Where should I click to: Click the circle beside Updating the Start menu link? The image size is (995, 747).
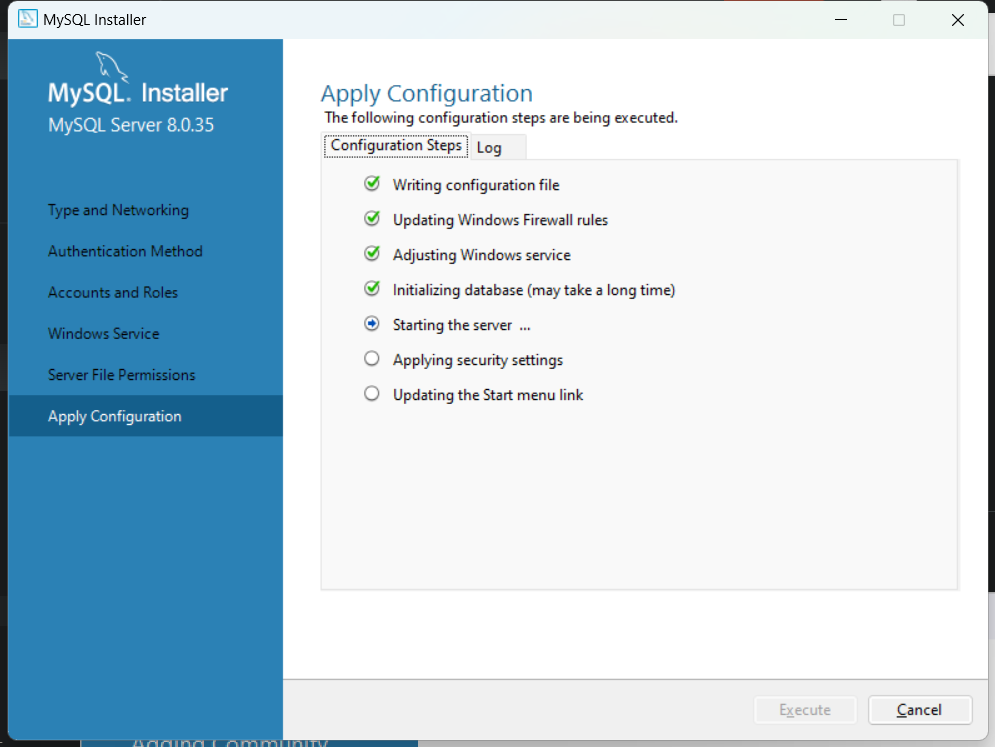[x=372, y=394]
